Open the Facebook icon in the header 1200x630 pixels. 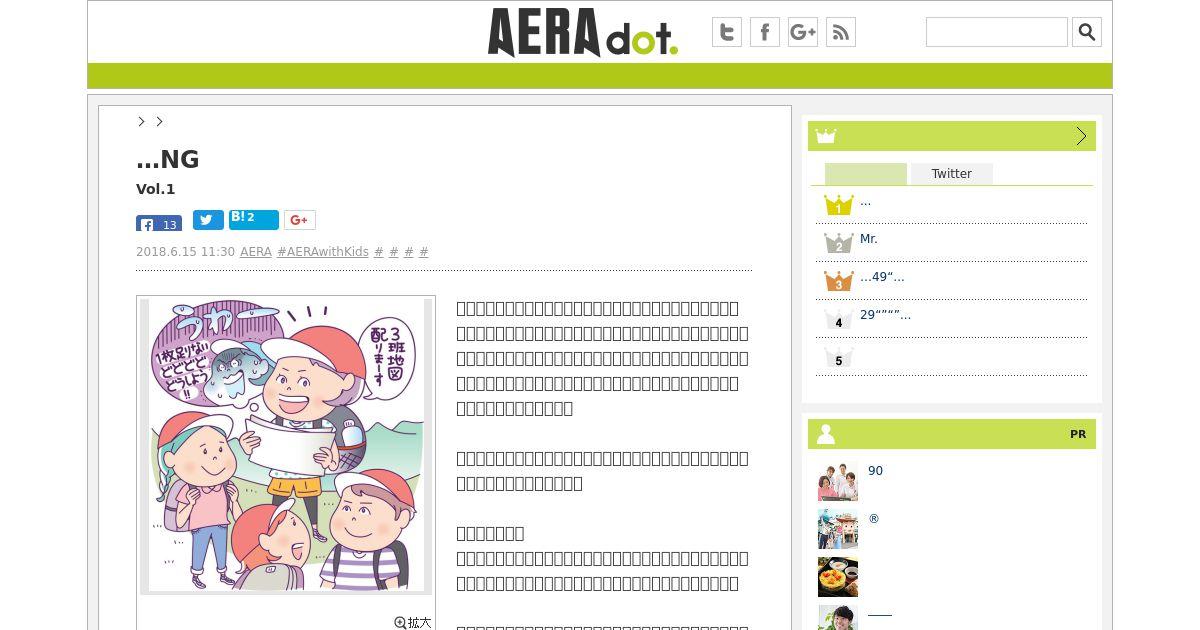pos(765,32)
